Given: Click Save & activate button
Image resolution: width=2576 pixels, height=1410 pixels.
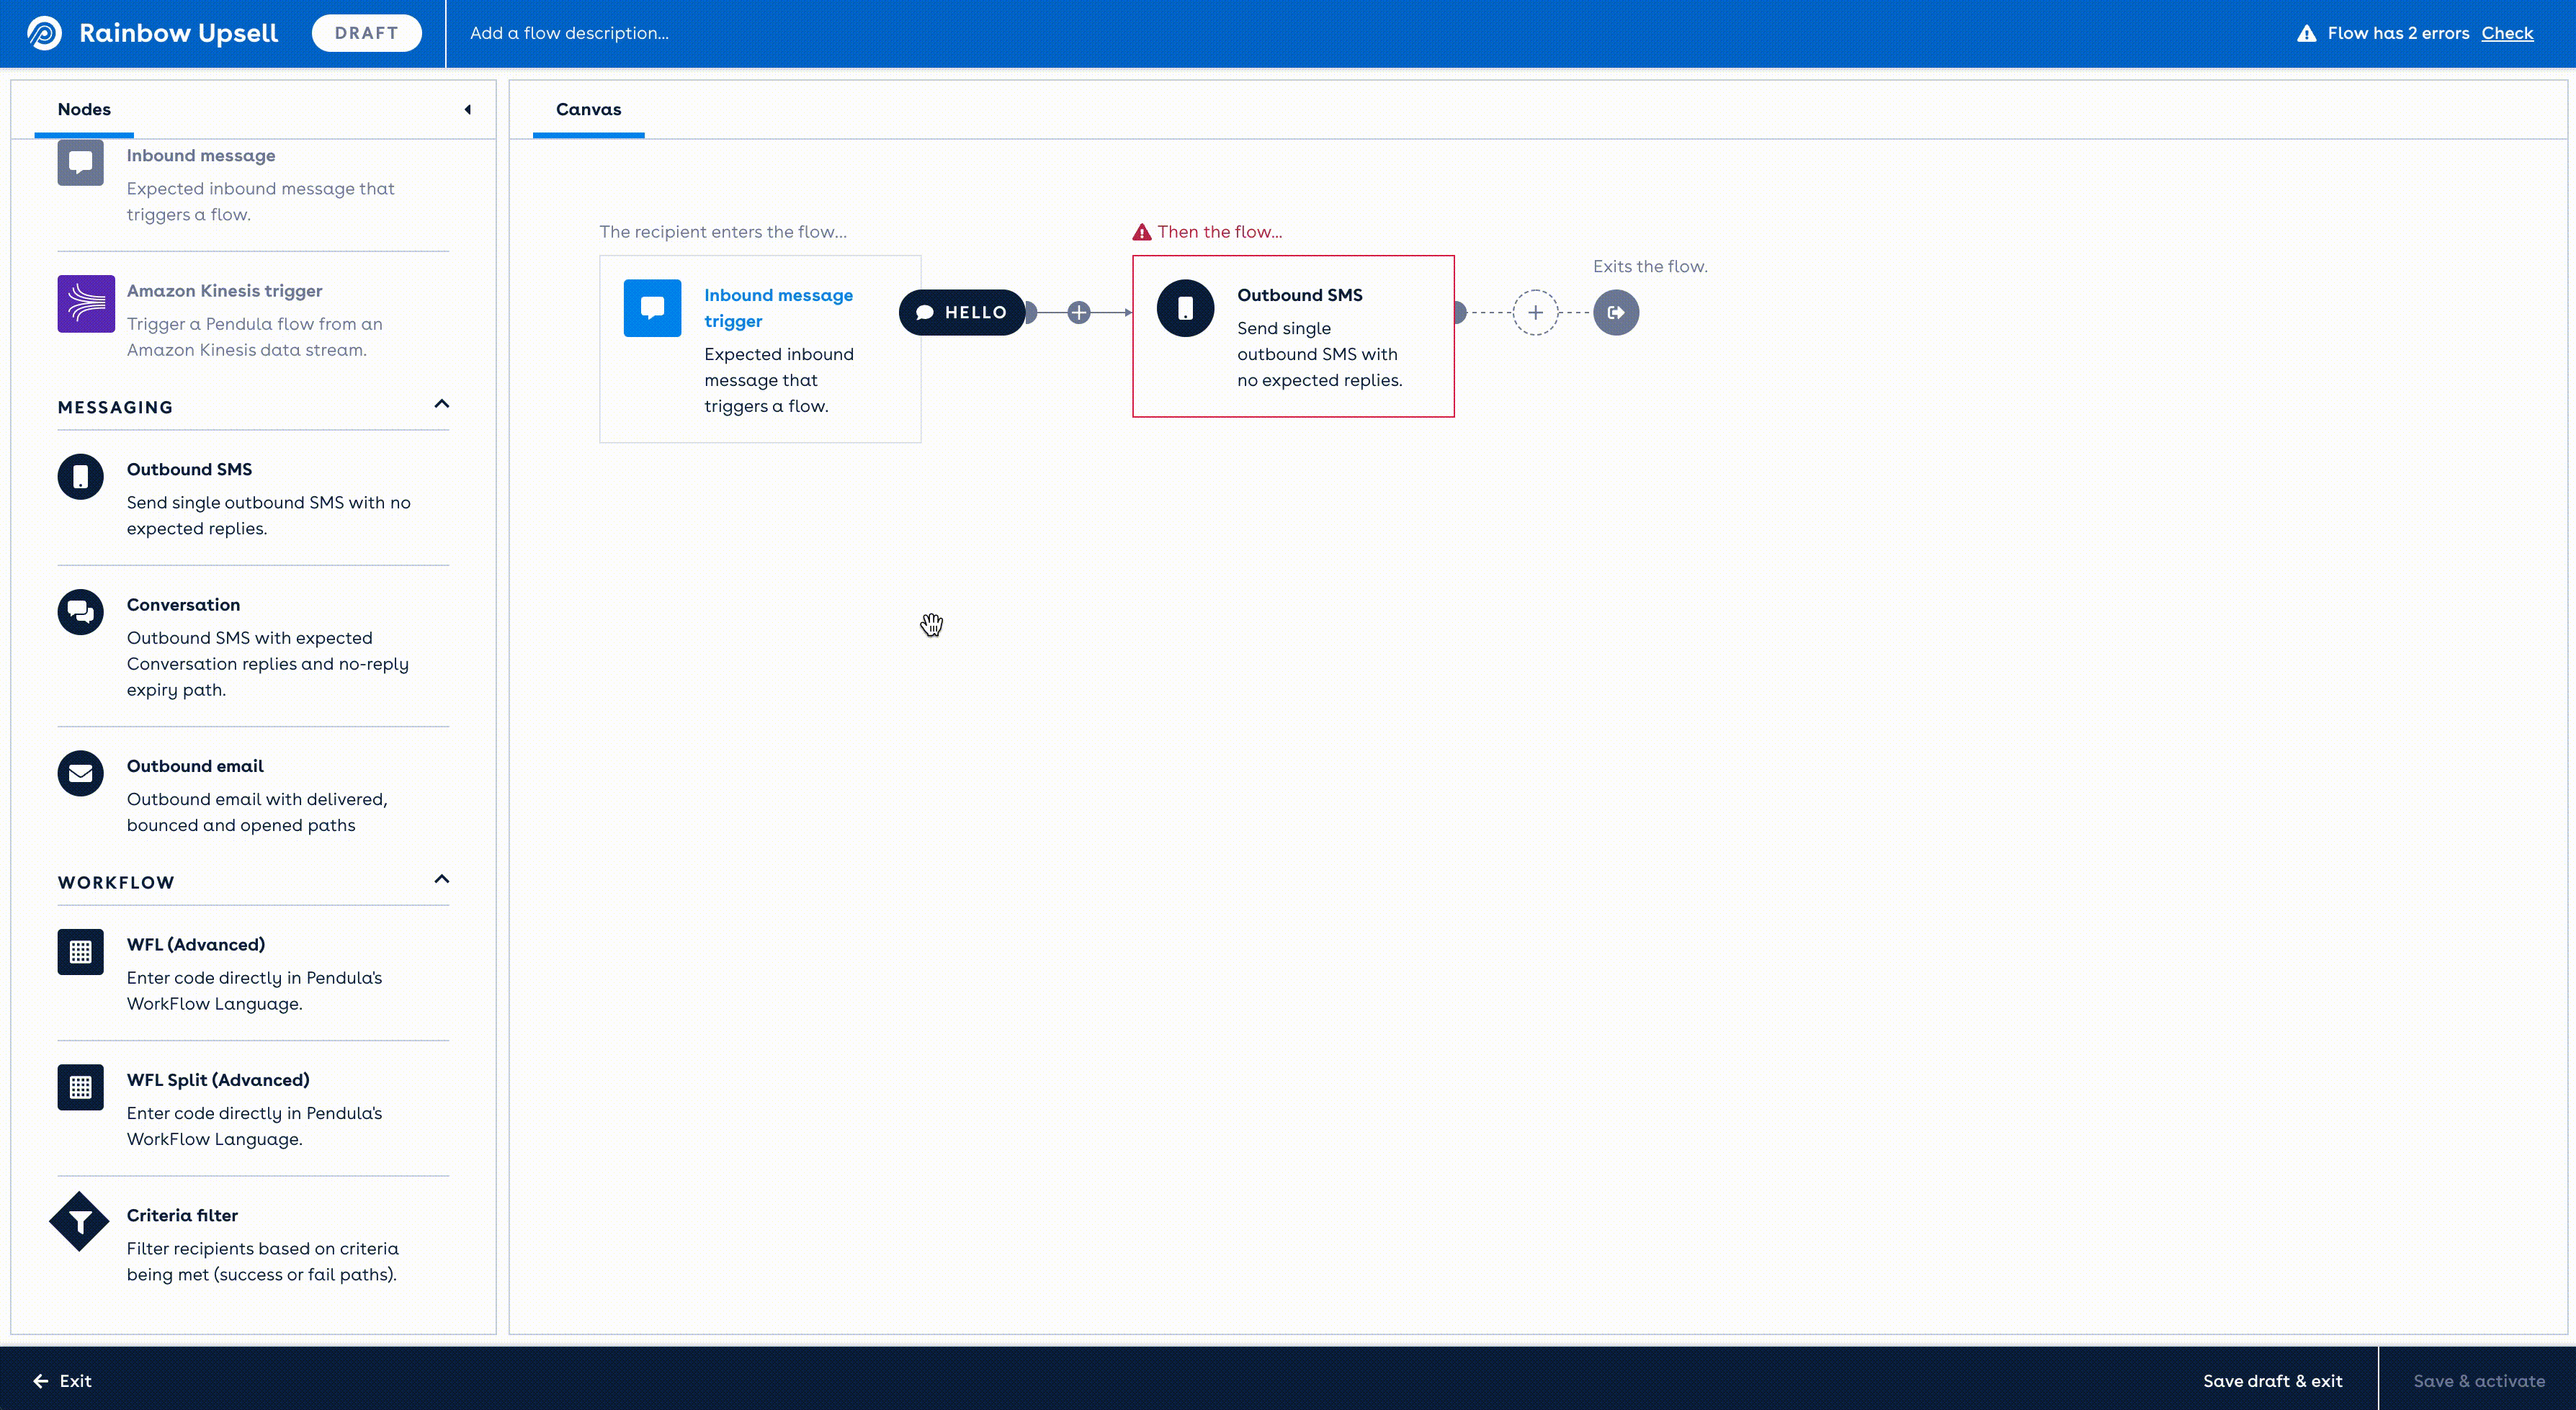Looking at the screenshot, I should (2478, 1380).
